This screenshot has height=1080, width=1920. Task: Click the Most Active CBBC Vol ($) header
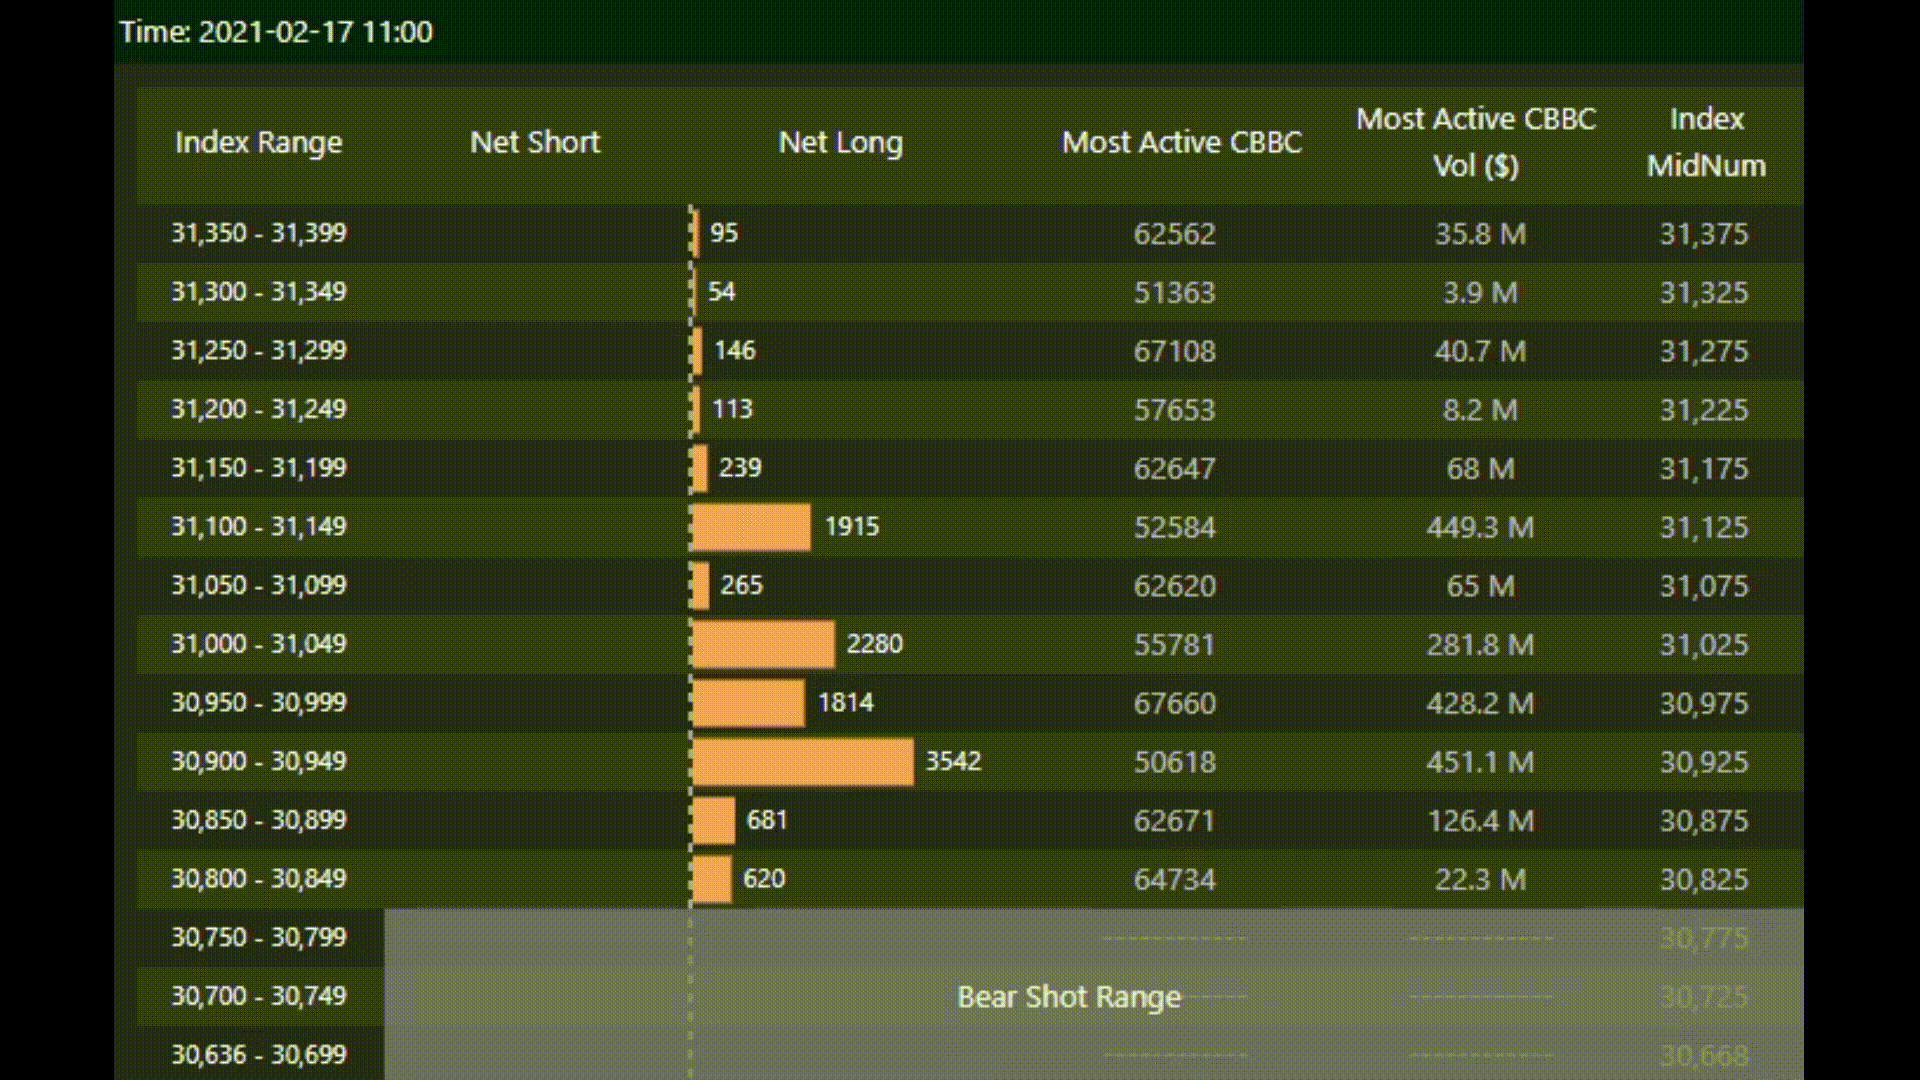coord(1475,142)
